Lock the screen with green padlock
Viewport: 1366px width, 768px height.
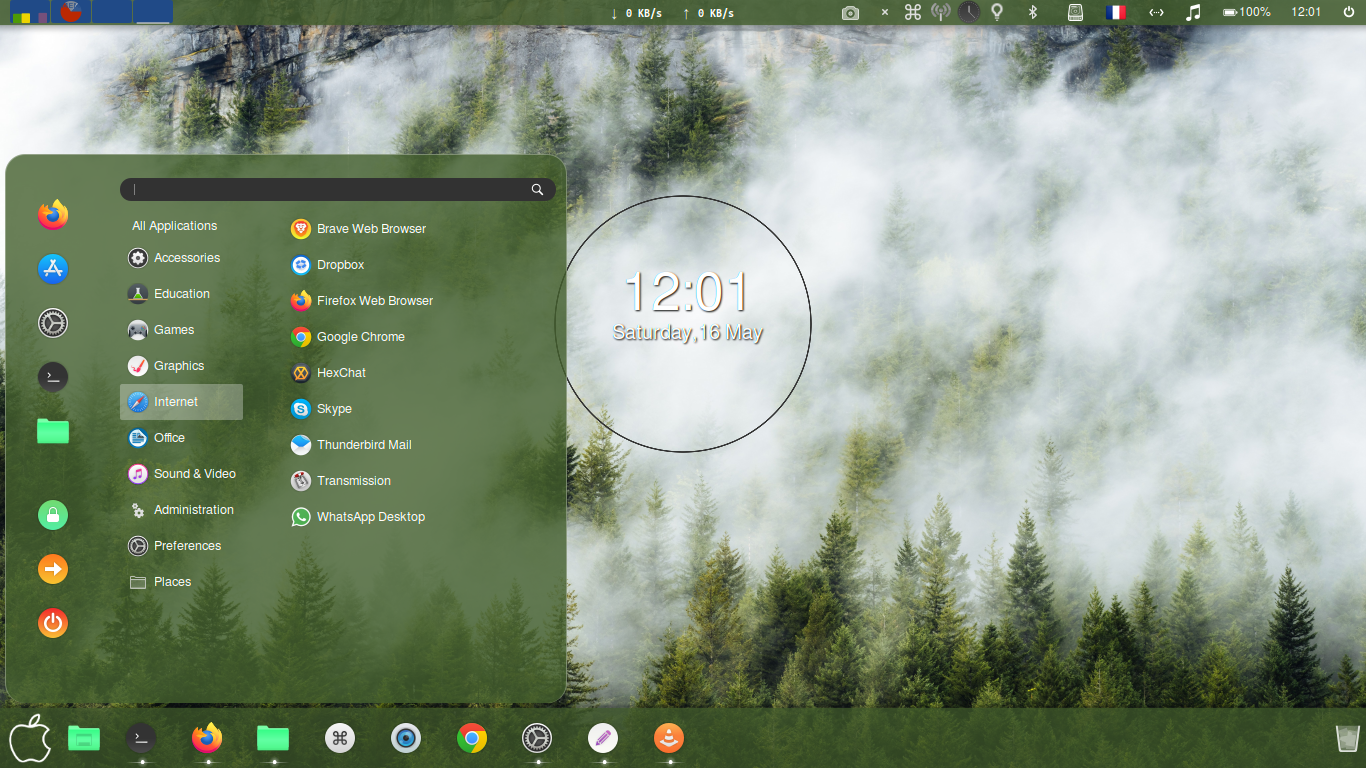[x=53, y=515]
